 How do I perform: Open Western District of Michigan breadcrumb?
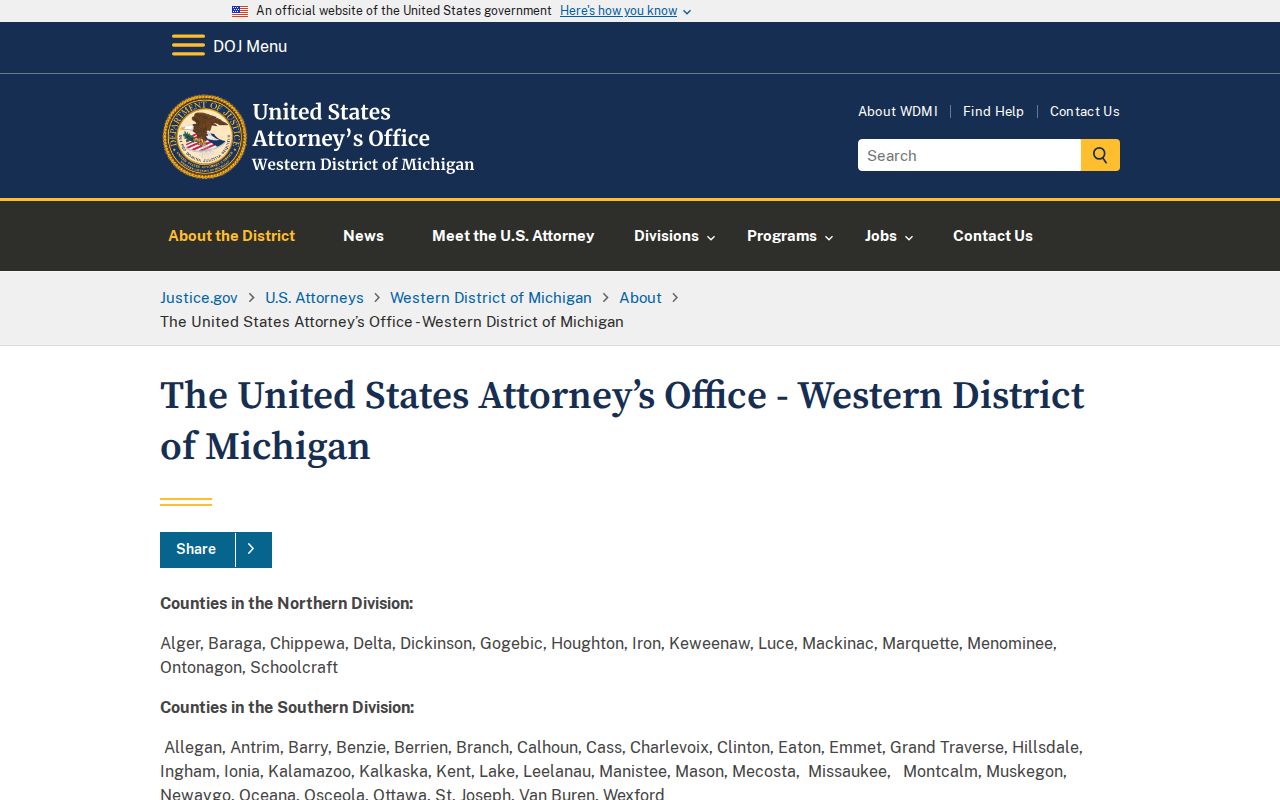pos(491,298)
